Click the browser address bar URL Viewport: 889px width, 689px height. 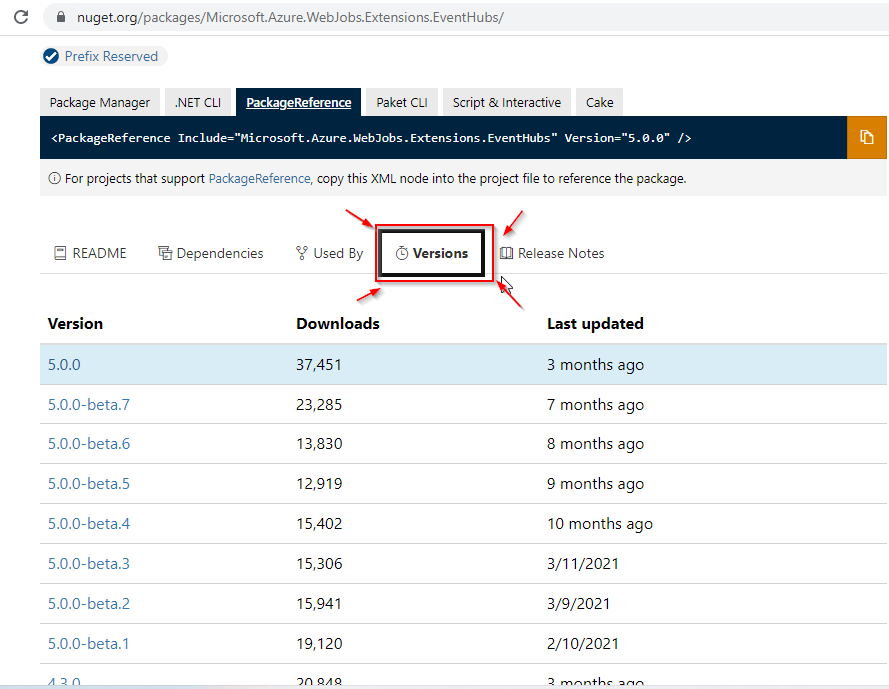(290, 17)
